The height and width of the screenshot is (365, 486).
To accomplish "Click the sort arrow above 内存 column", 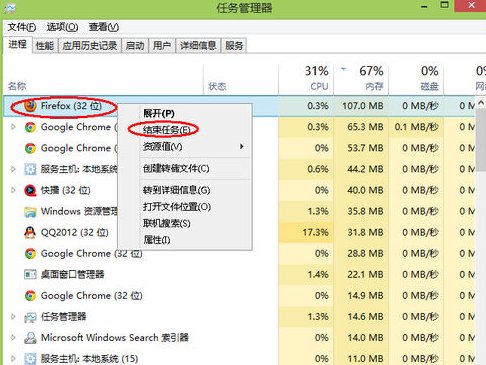I will pos(344,69).
